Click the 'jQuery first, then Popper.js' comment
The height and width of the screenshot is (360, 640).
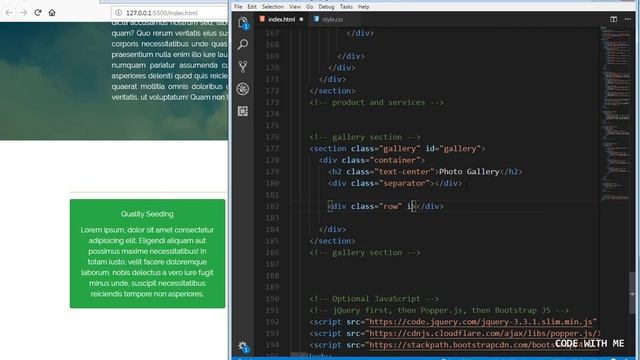coord(439,310)
